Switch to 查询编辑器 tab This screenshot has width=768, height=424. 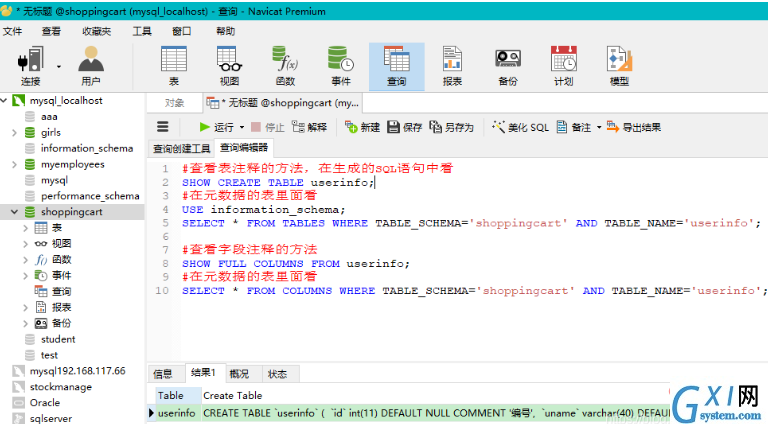point(244,147)
